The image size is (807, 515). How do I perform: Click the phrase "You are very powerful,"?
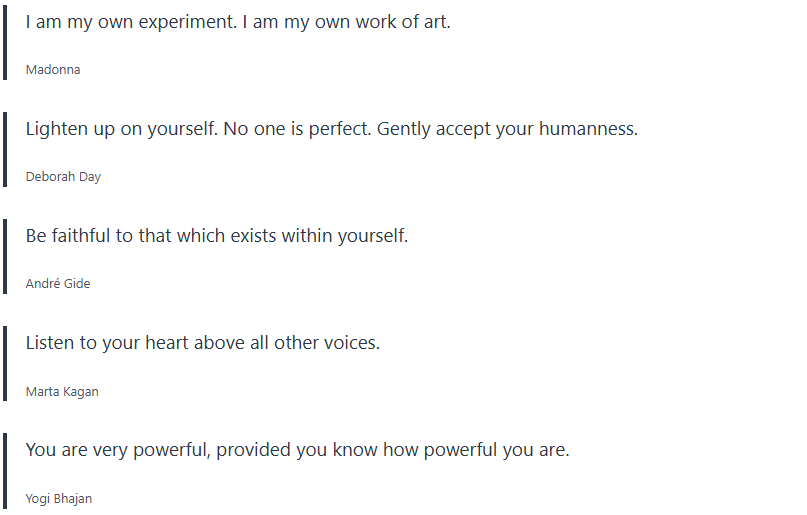pyautogui.click(x=118, y=450)
